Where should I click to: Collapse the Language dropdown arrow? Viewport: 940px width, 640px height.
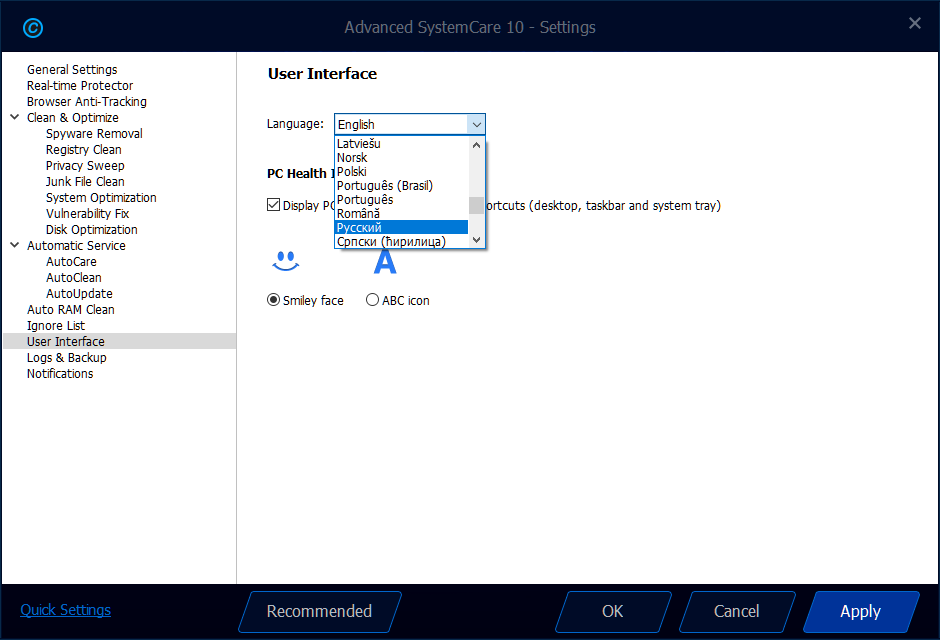pos(476,124)
